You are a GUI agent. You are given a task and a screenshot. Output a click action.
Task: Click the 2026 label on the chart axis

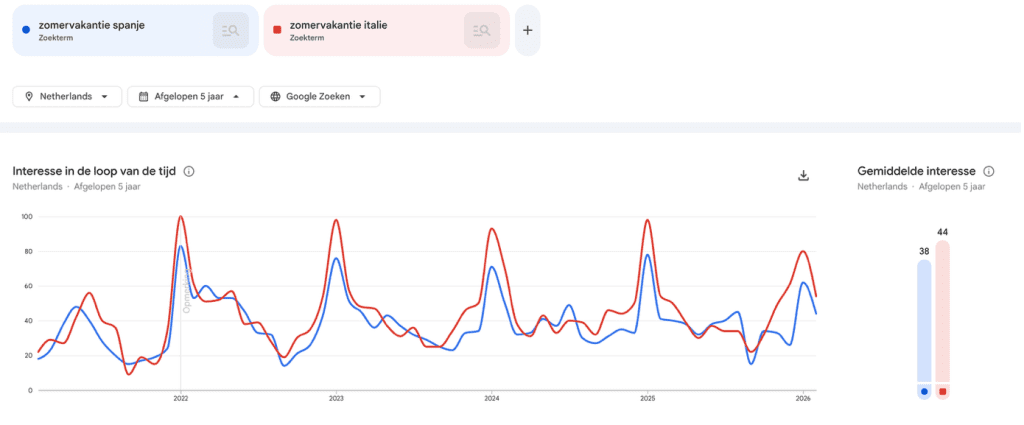(803, 397)
